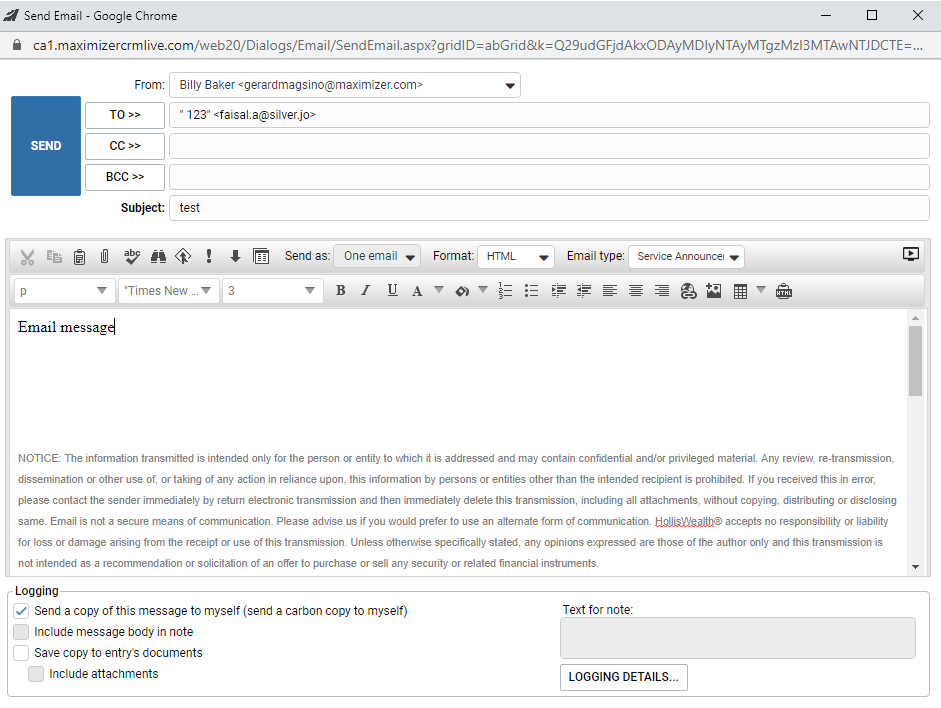Click the Paste clipboard icon
This screenshot has height=708, width=941.
point(79,257)
